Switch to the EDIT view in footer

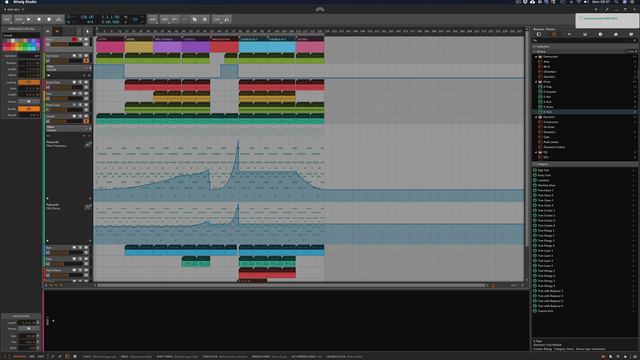(x=41, y=357)
